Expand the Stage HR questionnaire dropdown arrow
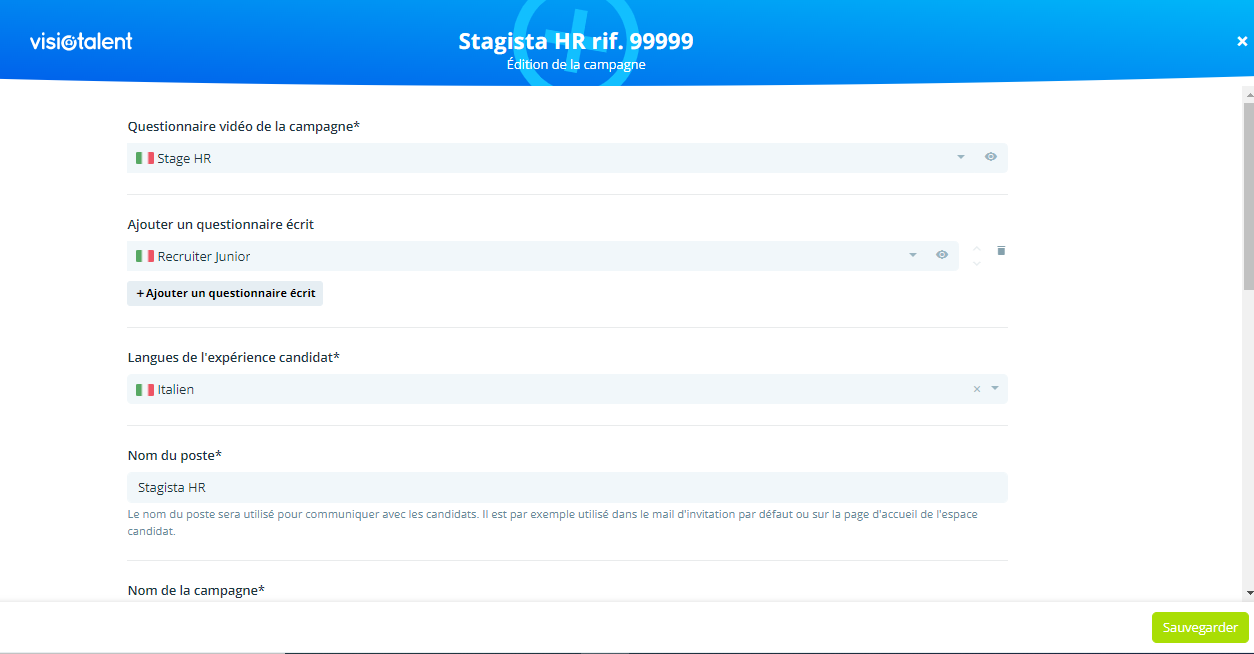Viewport: 1254px width, 654px height. click(961, 157)
